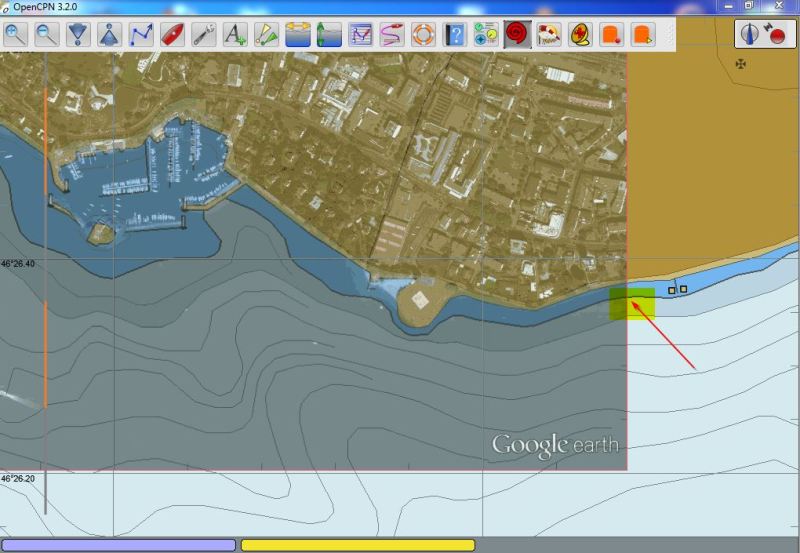This screenshot has height=553, width=800.
Task: Select the yellow chart bar at bottom
Action: pos(358,545)
